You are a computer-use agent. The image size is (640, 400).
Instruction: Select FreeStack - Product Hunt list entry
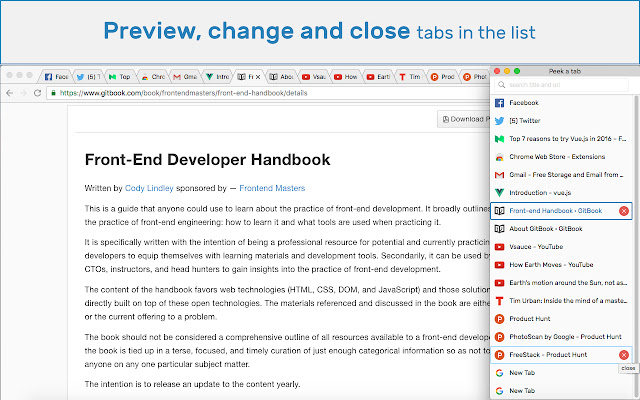(562, 355)
